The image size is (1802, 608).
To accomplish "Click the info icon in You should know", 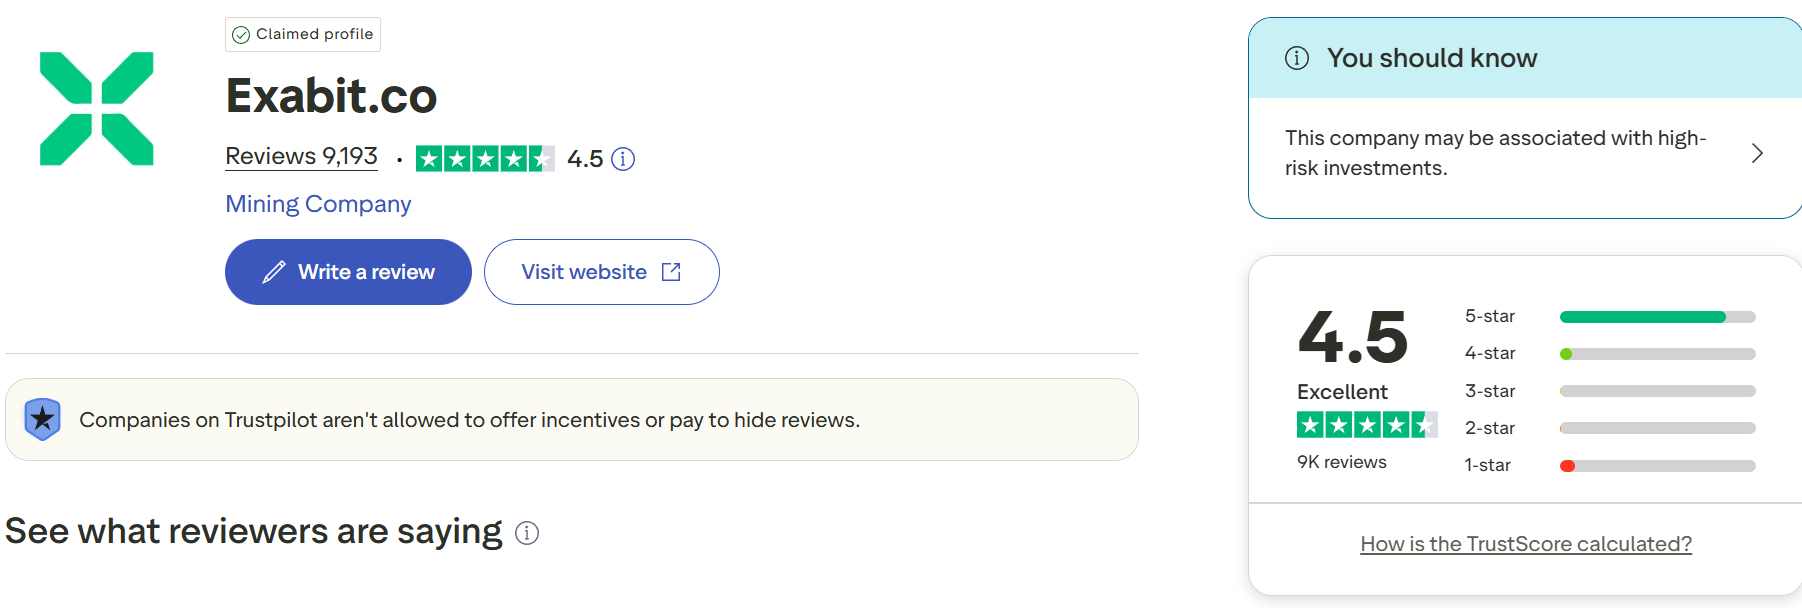I will pos(1297,58).
